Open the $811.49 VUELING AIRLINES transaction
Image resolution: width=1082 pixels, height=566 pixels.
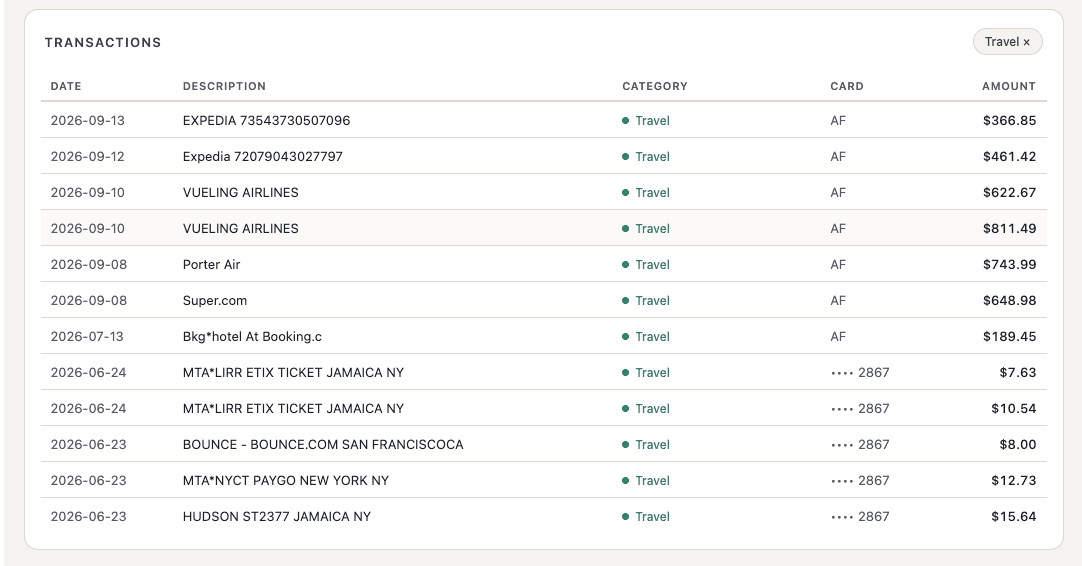point(544,228)
